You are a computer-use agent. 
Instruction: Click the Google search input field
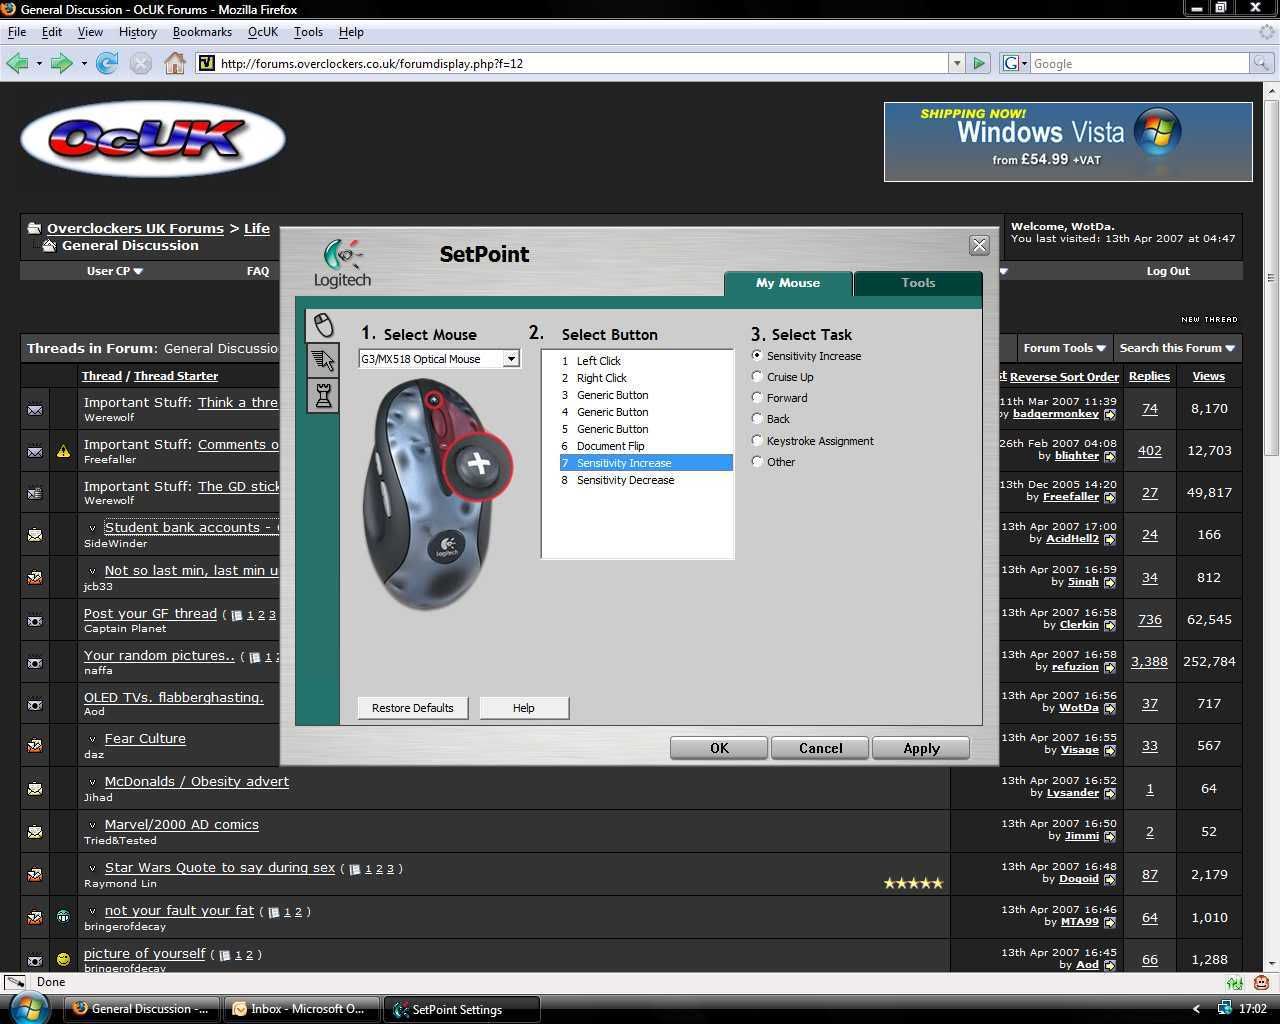coord(1139,63)
